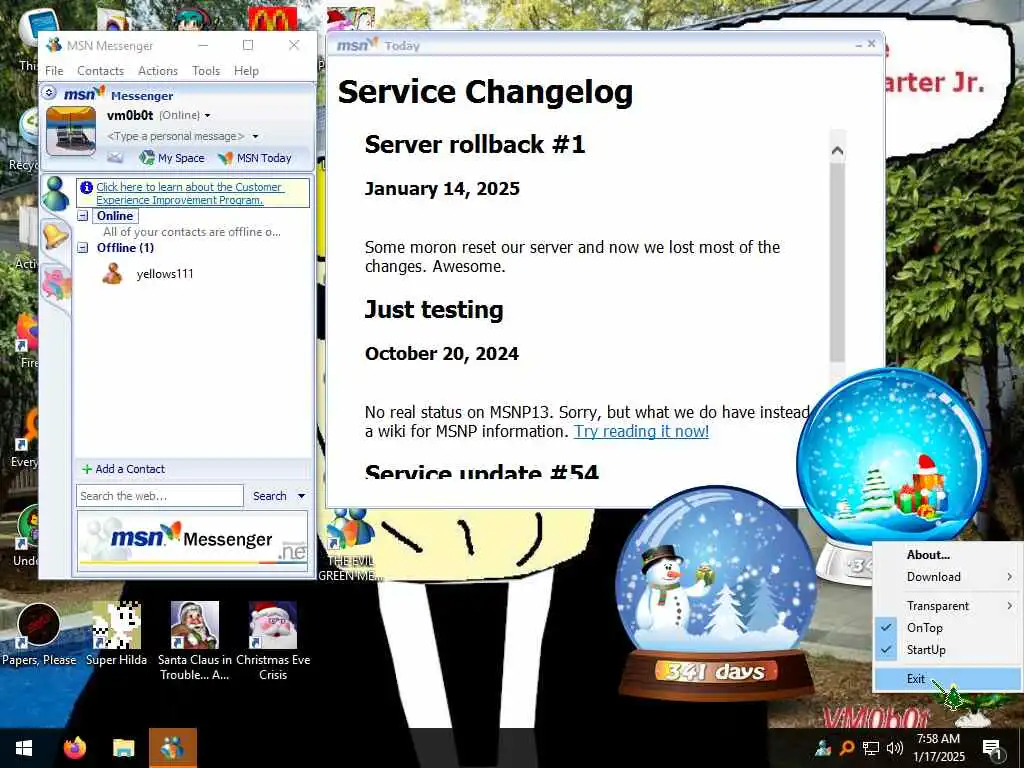Select the pink butterfly sidebar tab

tap(56, 284)
